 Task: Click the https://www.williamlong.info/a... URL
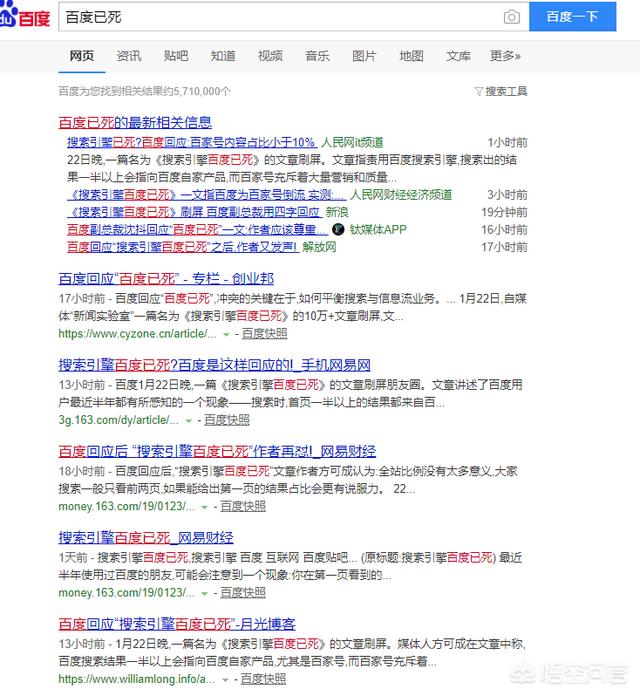click(x=137, y=679)
